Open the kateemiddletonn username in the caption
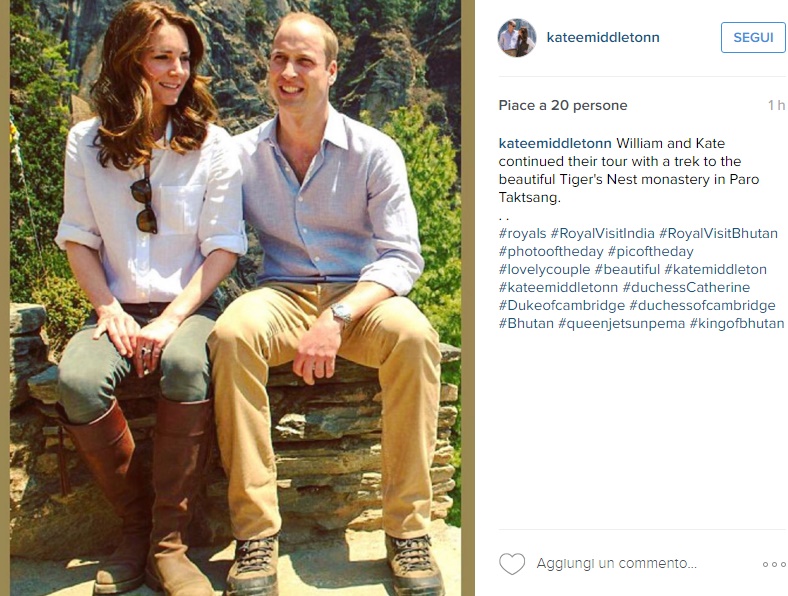This screenshot has height=596, width=788. (555, 143)
